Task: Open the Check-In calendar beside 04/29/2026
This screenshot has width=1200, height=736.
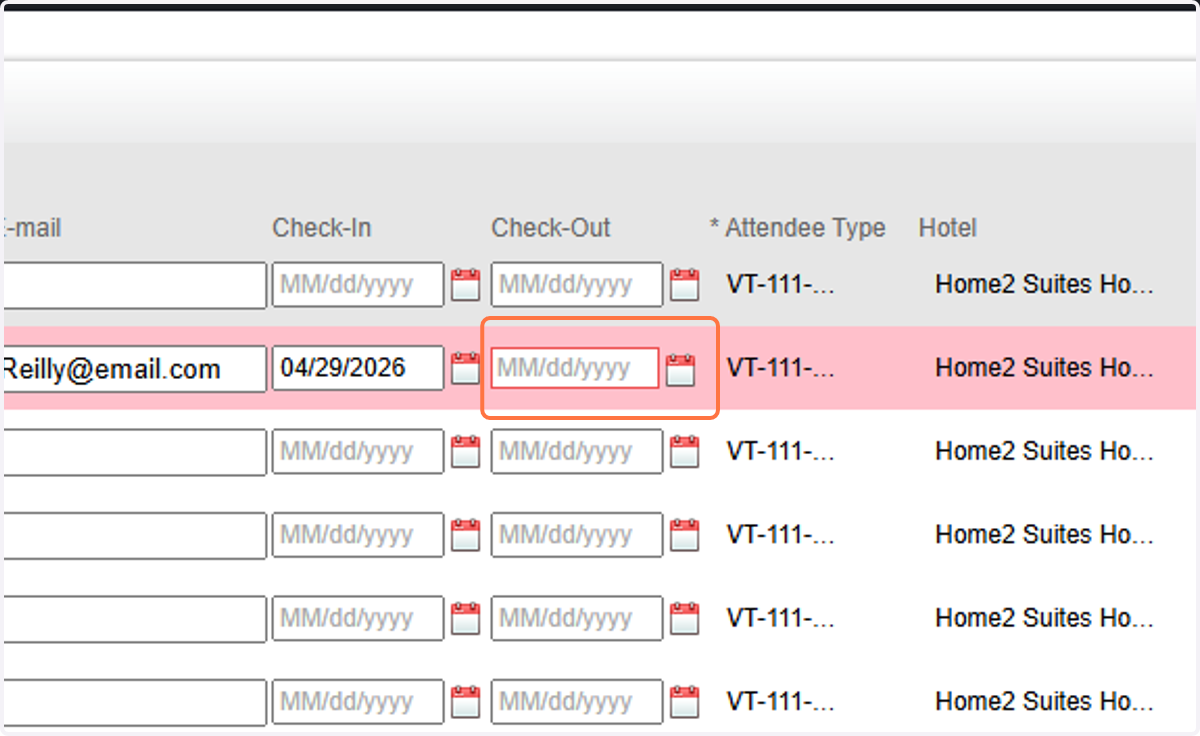Action: tap(465, 368)
